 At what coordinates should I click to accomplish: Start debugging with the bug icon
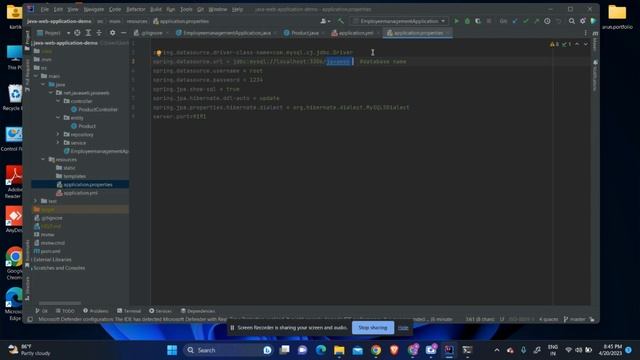tap(467, 21)
